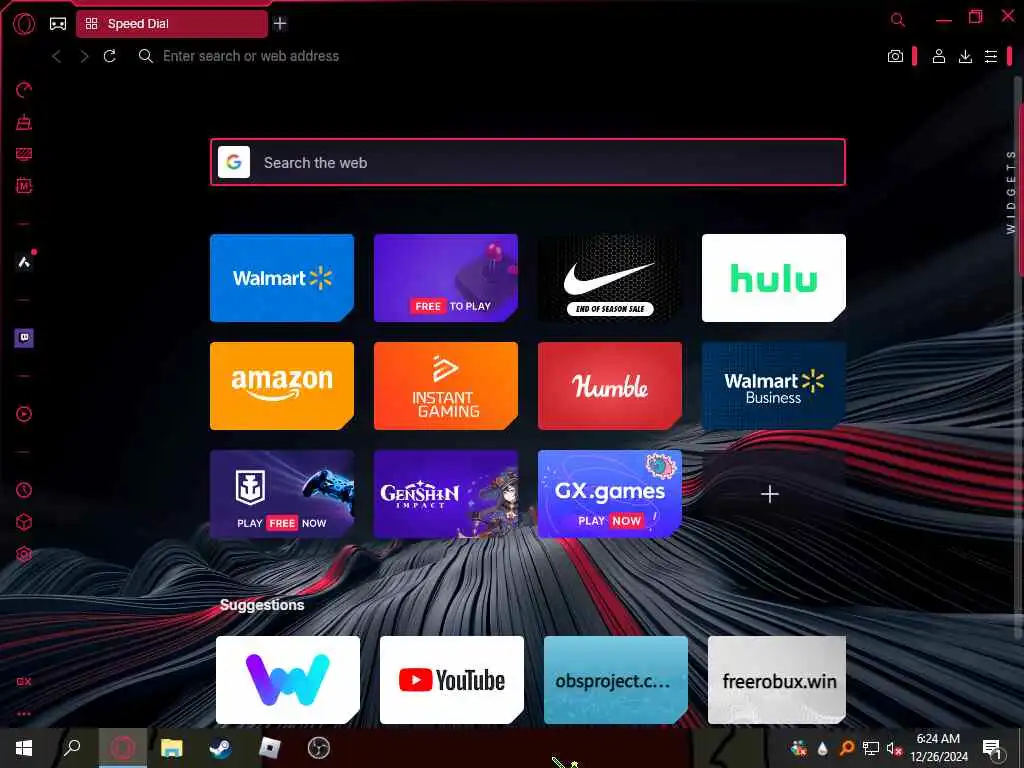Image resolution: width=1024 pixels, height=768 pixels.
Task: Open the GX.games Play Now tile
Action: (x=610, y=494)
